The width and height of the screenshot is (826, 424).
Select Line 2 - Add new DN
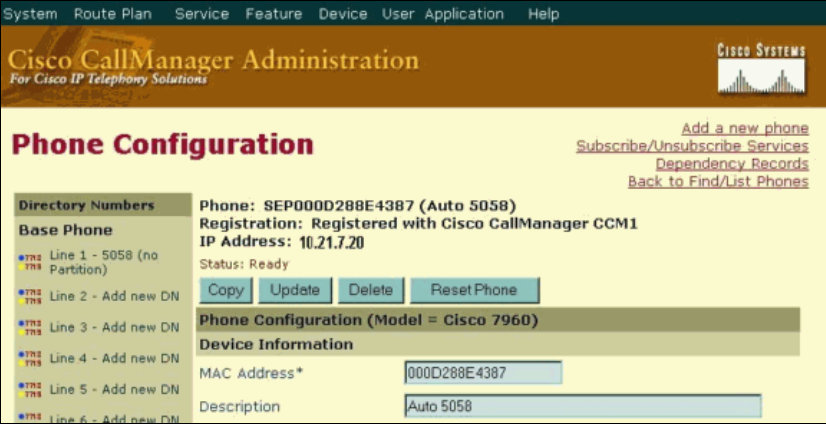114,296
